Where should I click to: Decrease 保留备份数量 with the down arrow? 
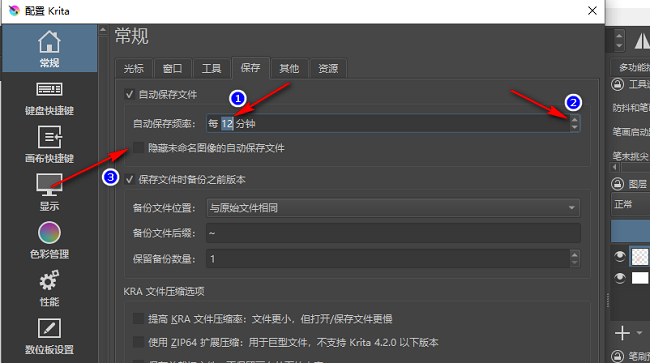(x=574, y=262)
